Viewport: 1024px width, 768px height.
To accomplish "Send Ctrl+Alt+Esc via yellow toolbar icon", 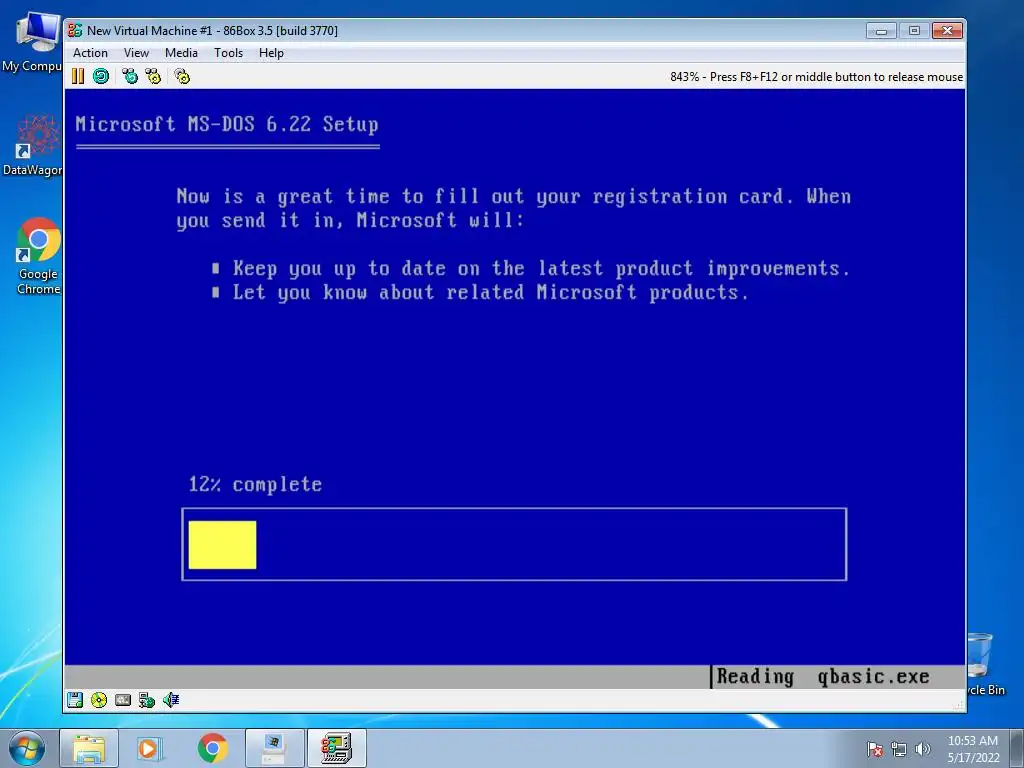I will click(x=153, y=76).
